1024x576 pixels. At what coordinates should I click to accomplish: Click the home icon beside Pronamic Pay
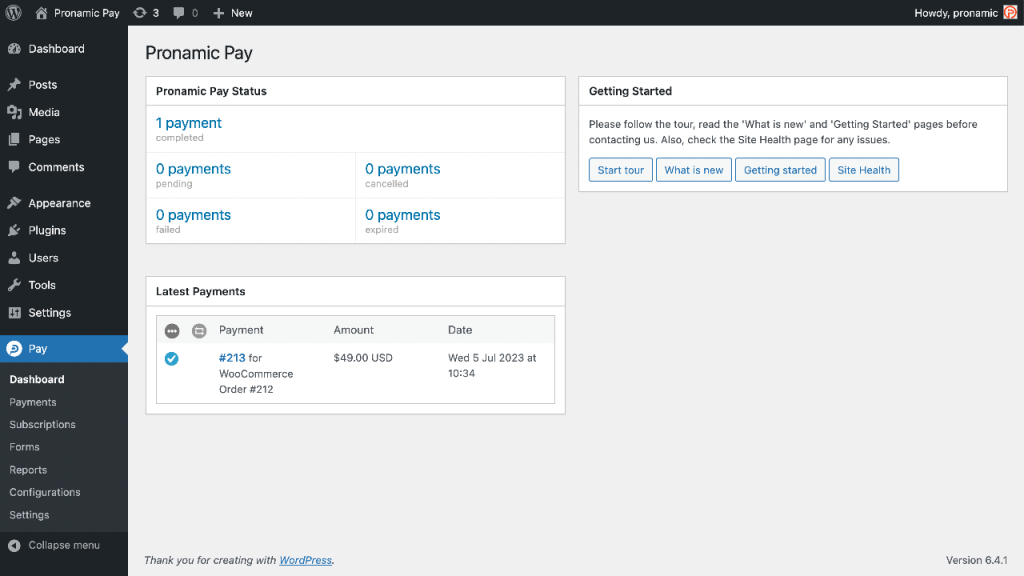(x=41, y=12)
